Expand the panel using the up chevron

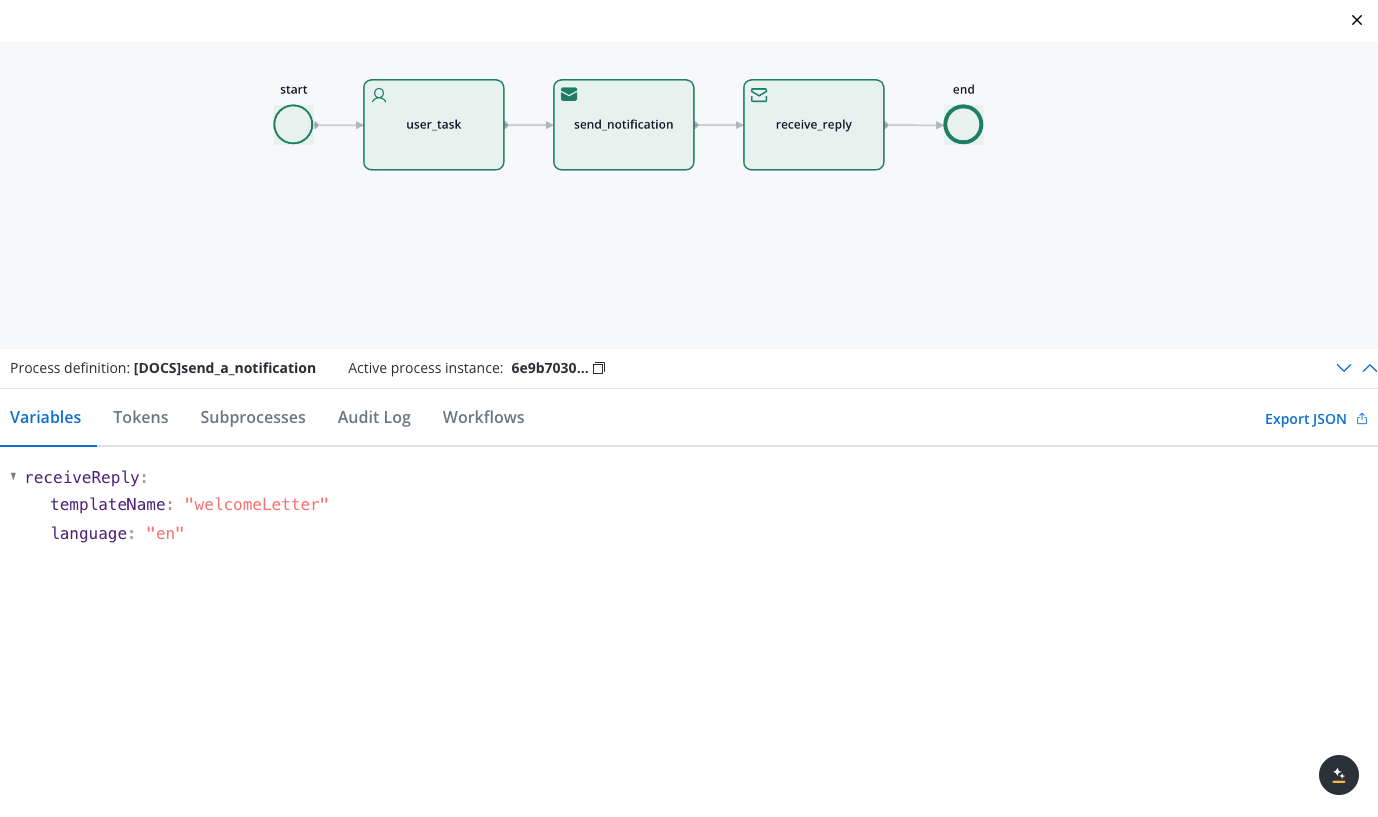1369,368
